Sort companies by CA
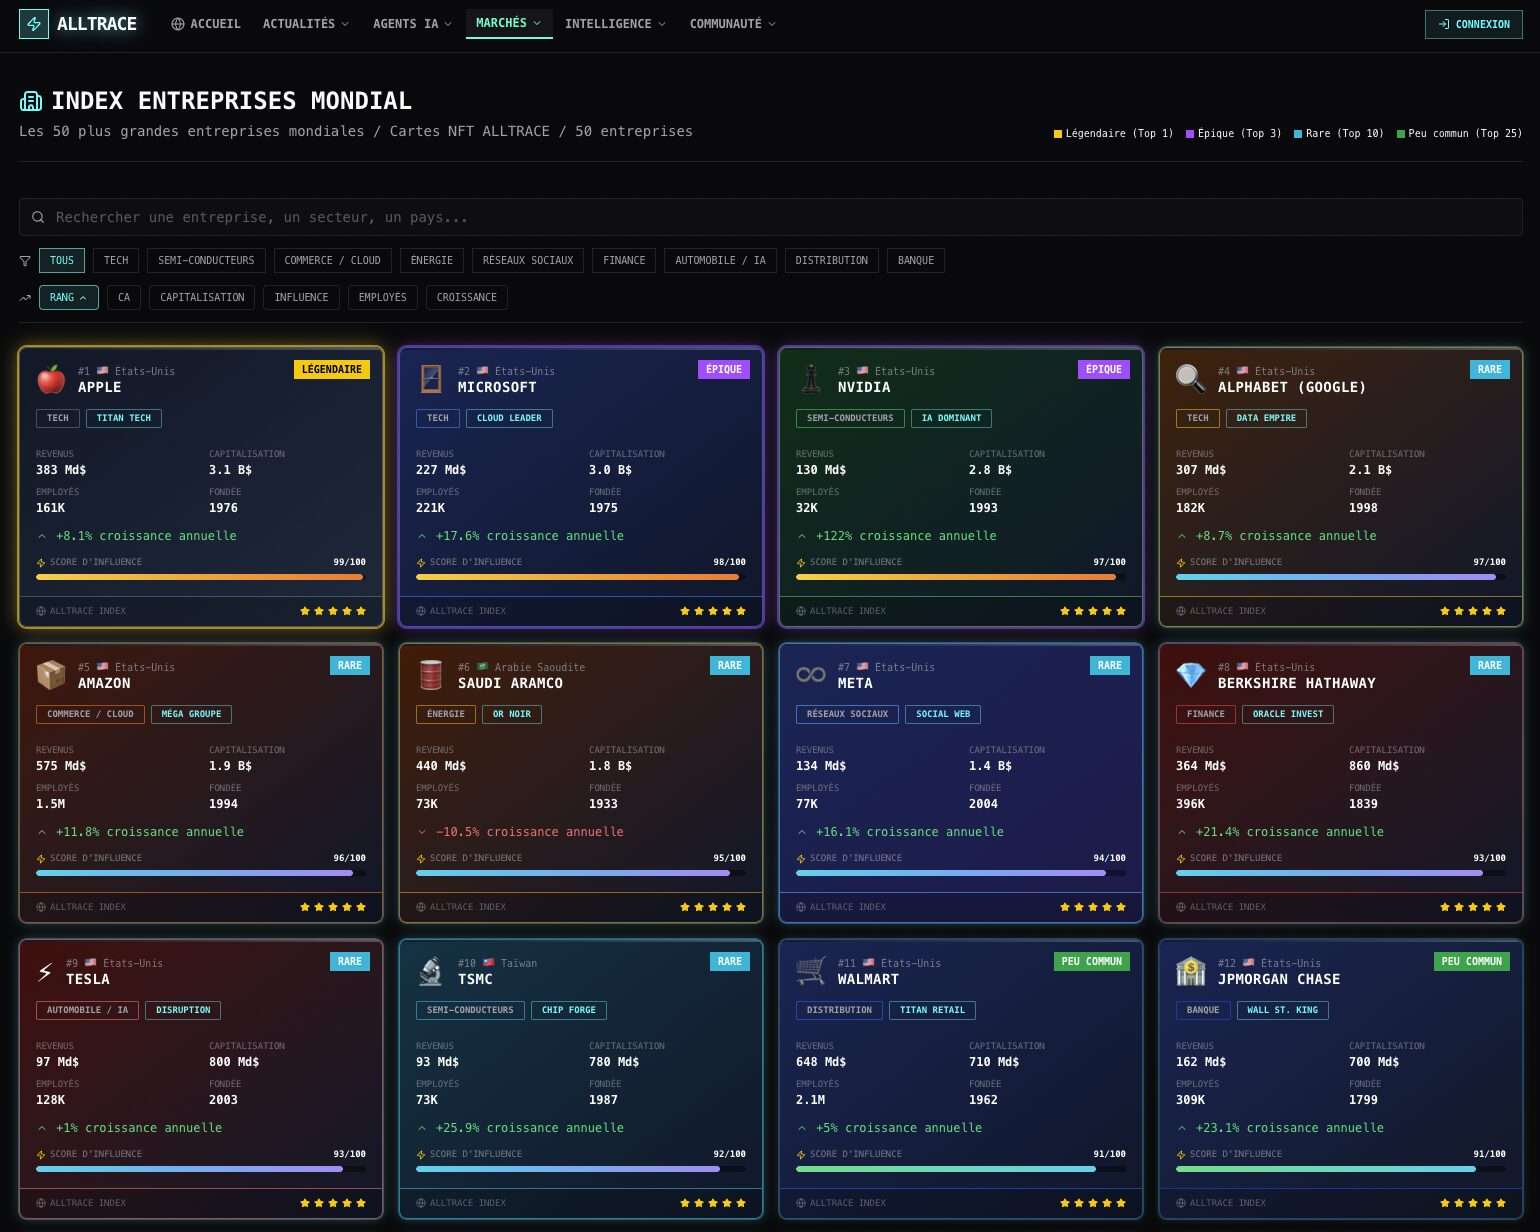1540x1232 pixels. click(x=124, y=298)
